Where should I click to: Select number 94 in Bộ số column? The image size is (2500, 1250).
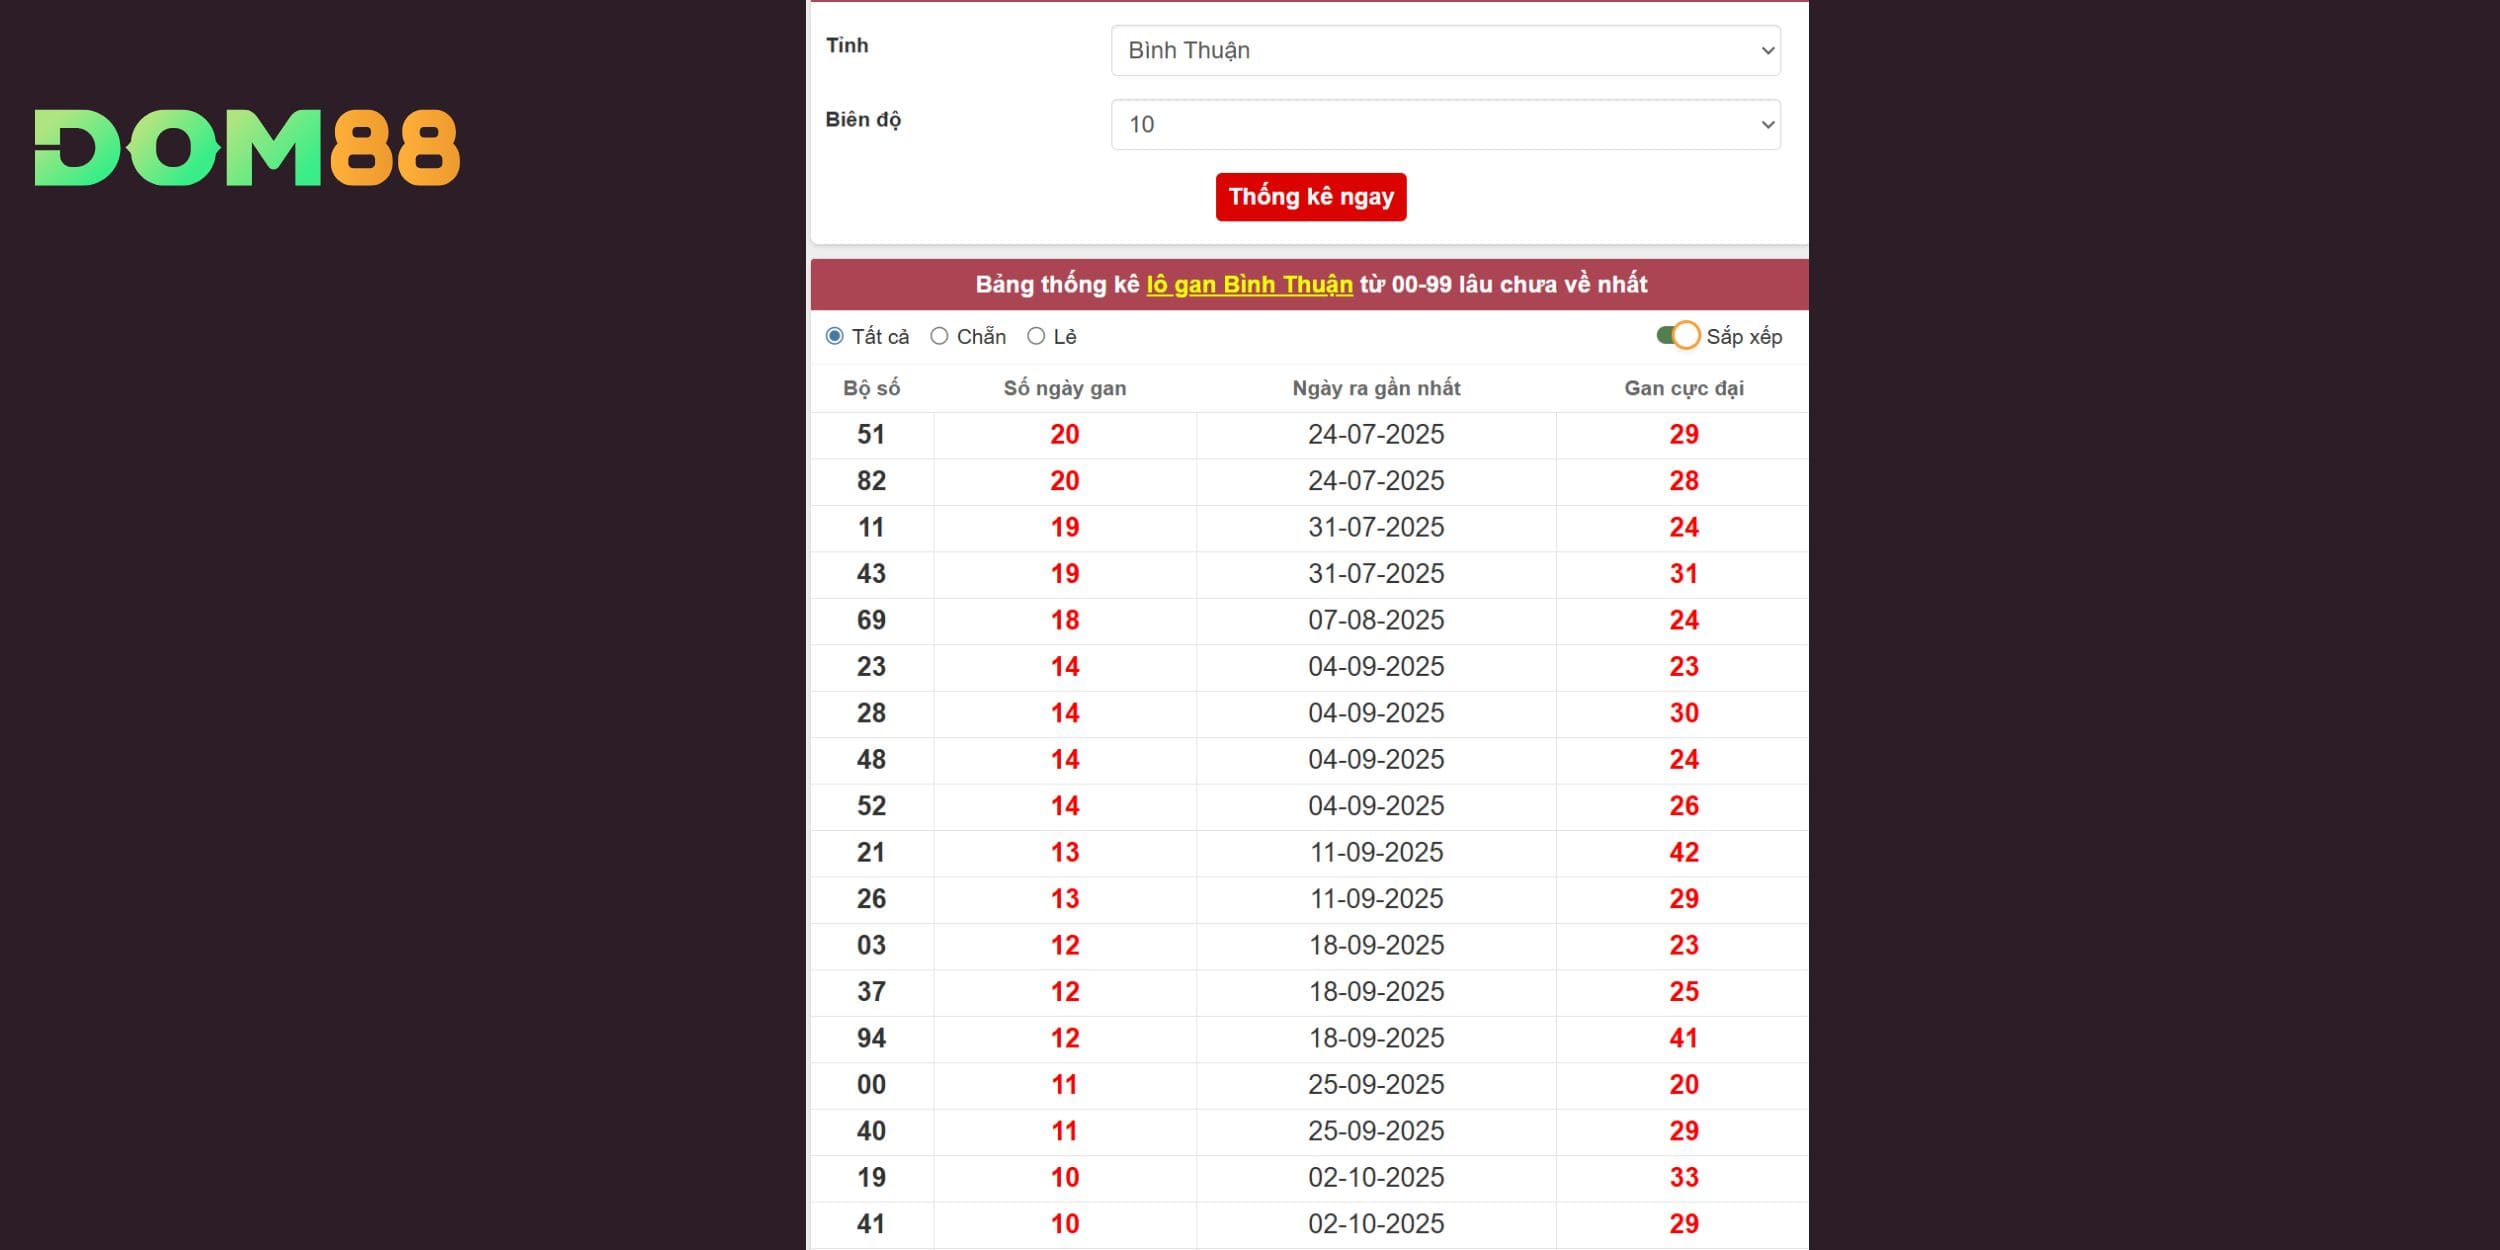click(871, 1038)
